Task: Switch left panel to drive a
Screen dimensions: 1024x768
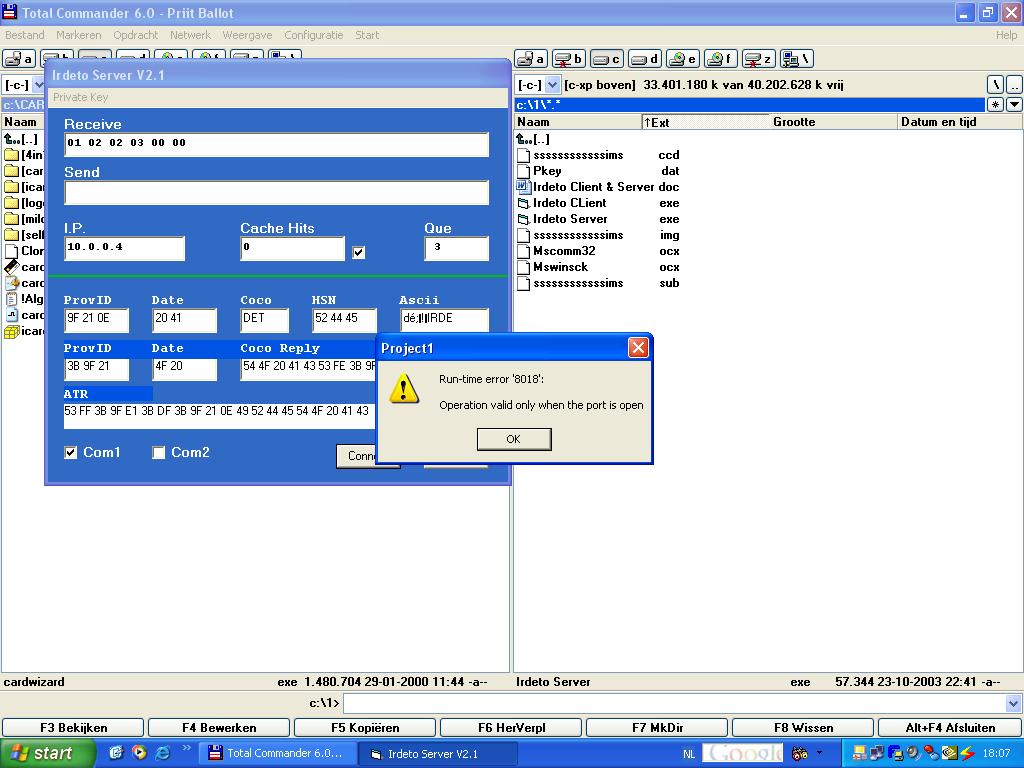Action: (x=18, y=59)
